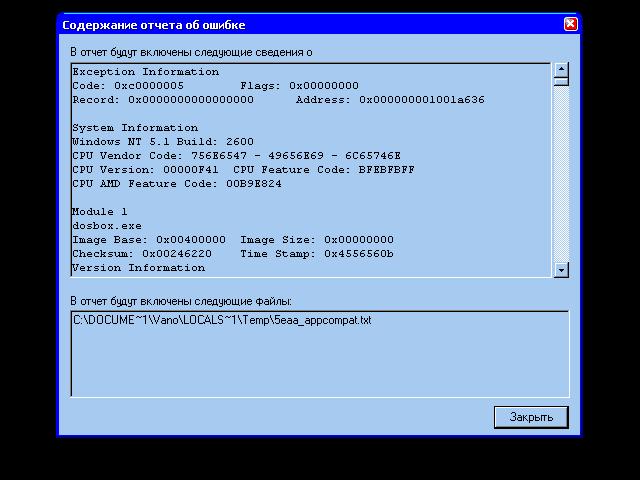The width and height of the screenshot is (640, 480).
Task: Click the 'CPU Feature Code: BFEBFBFF' text
Action: point(323,170)
